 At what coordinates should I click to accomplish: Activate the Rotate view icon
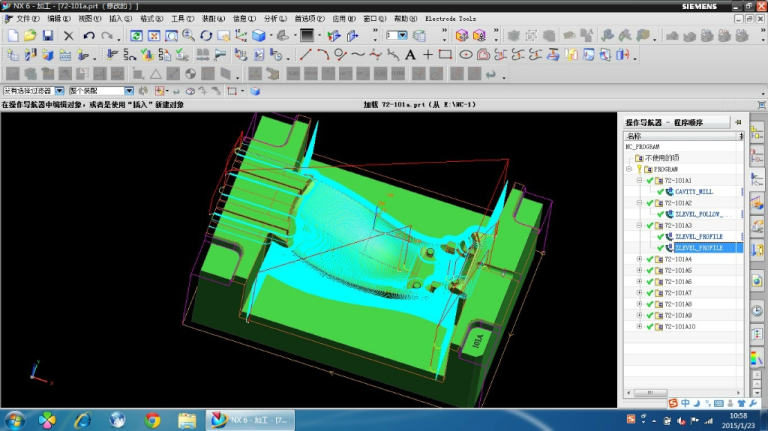(x=206, y=36)
